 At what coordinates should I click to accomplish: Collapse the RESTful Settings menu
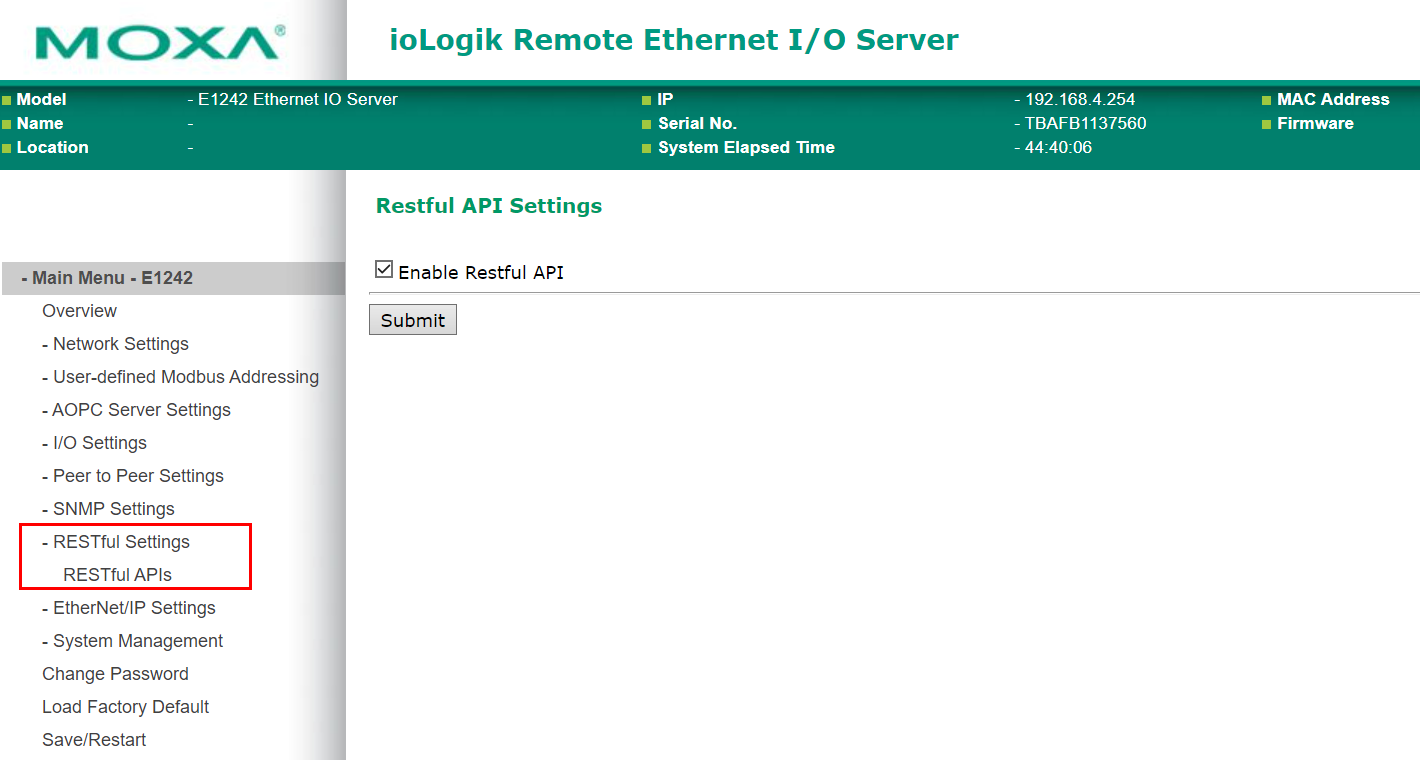[121, 542]
